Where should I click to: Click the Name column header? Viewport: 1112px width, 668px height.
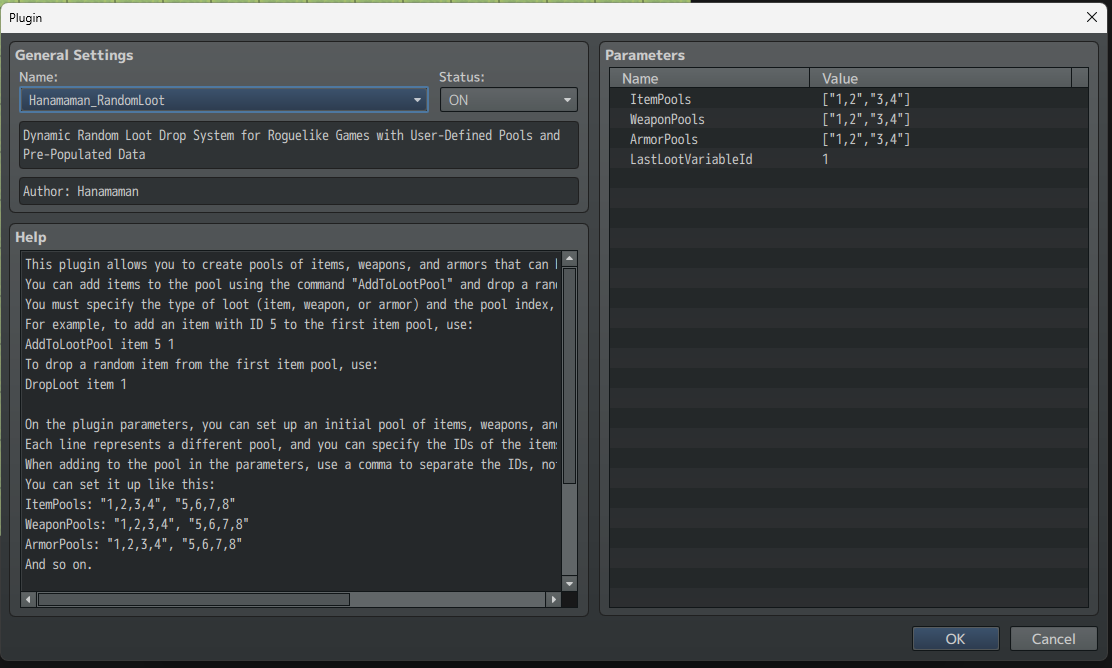click(710, 78)
